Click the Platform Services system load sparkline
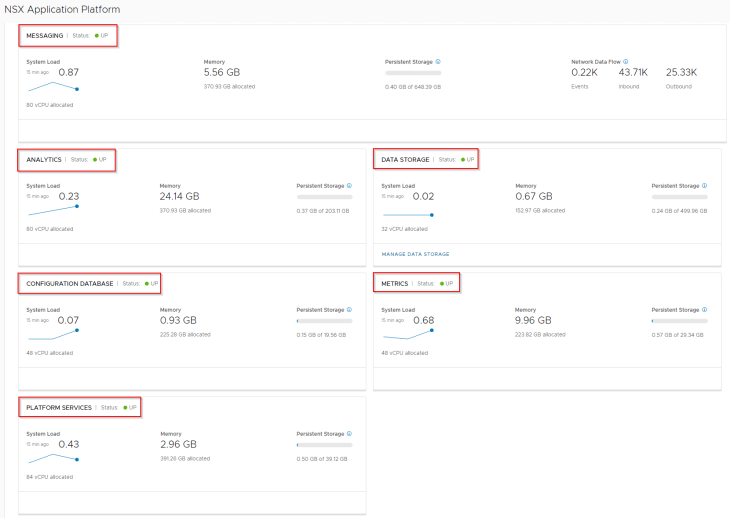This screenshot has height=518, width=730. pos(53,458)
